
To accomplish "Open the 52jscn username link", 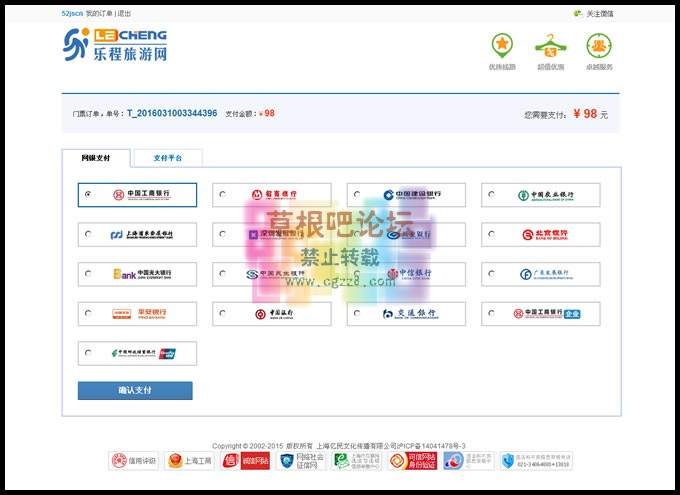I will tap(72, 13).
